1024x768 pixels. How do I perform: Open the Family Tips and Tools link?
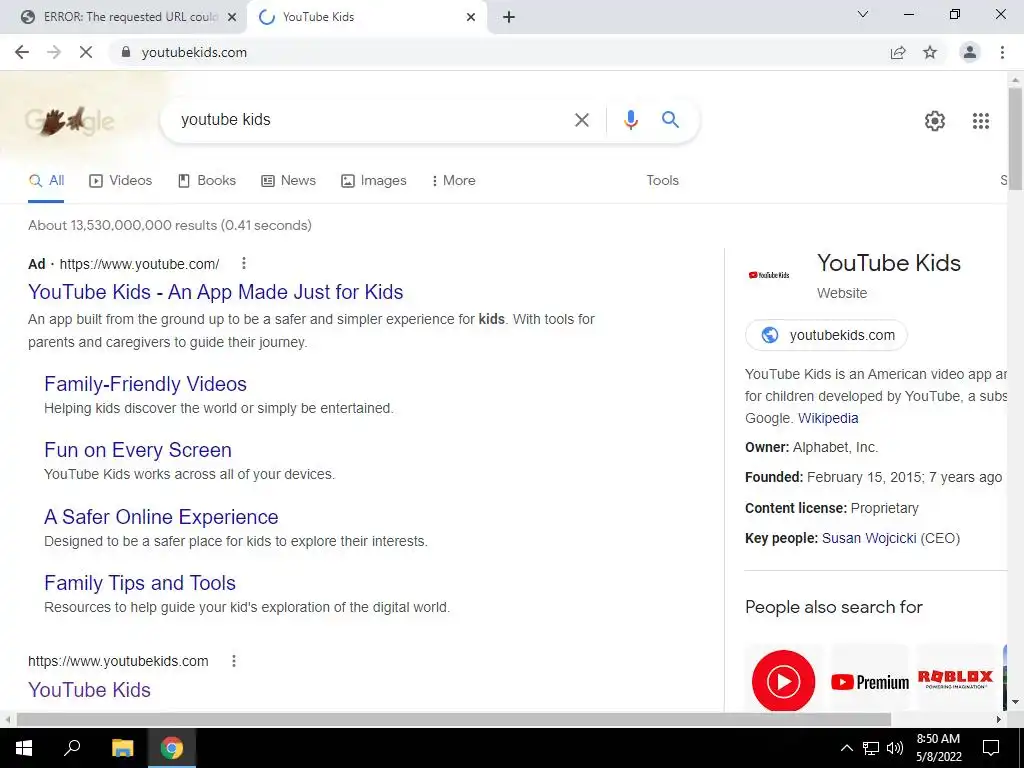pos(140,583)
